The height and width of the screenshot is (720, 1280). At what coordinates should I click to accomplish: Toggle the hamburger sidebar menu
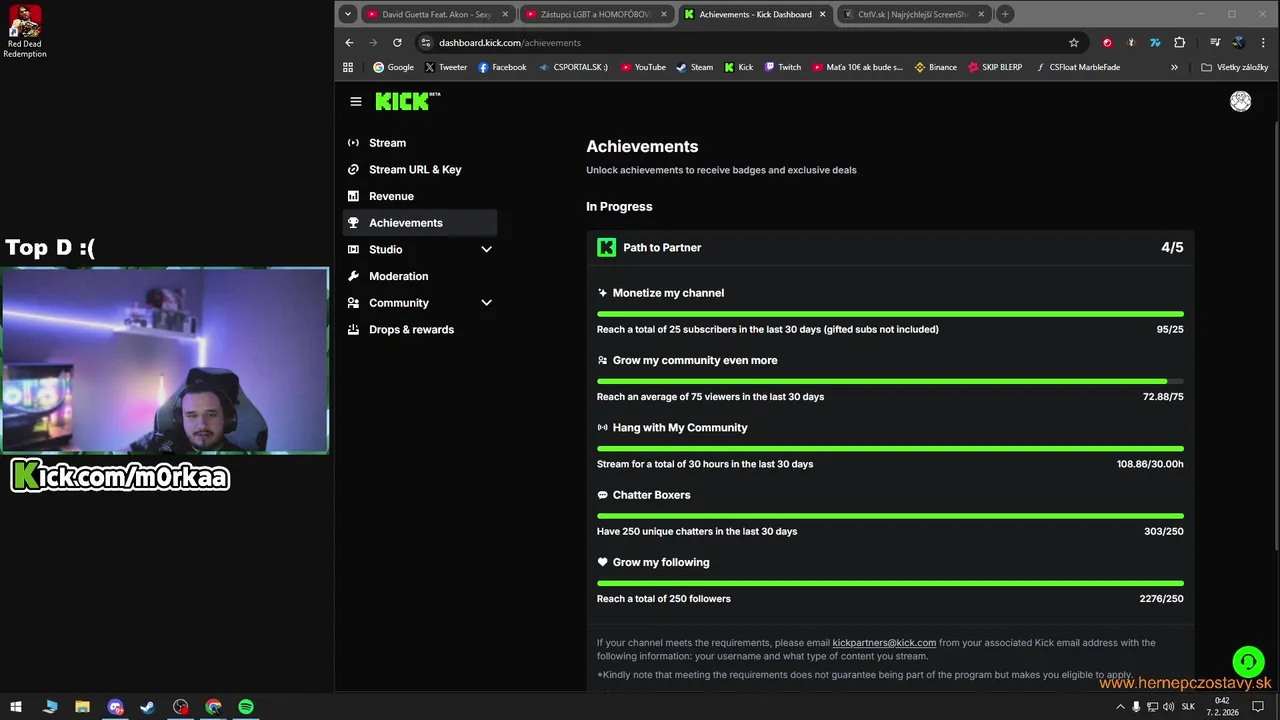point(355,101)
